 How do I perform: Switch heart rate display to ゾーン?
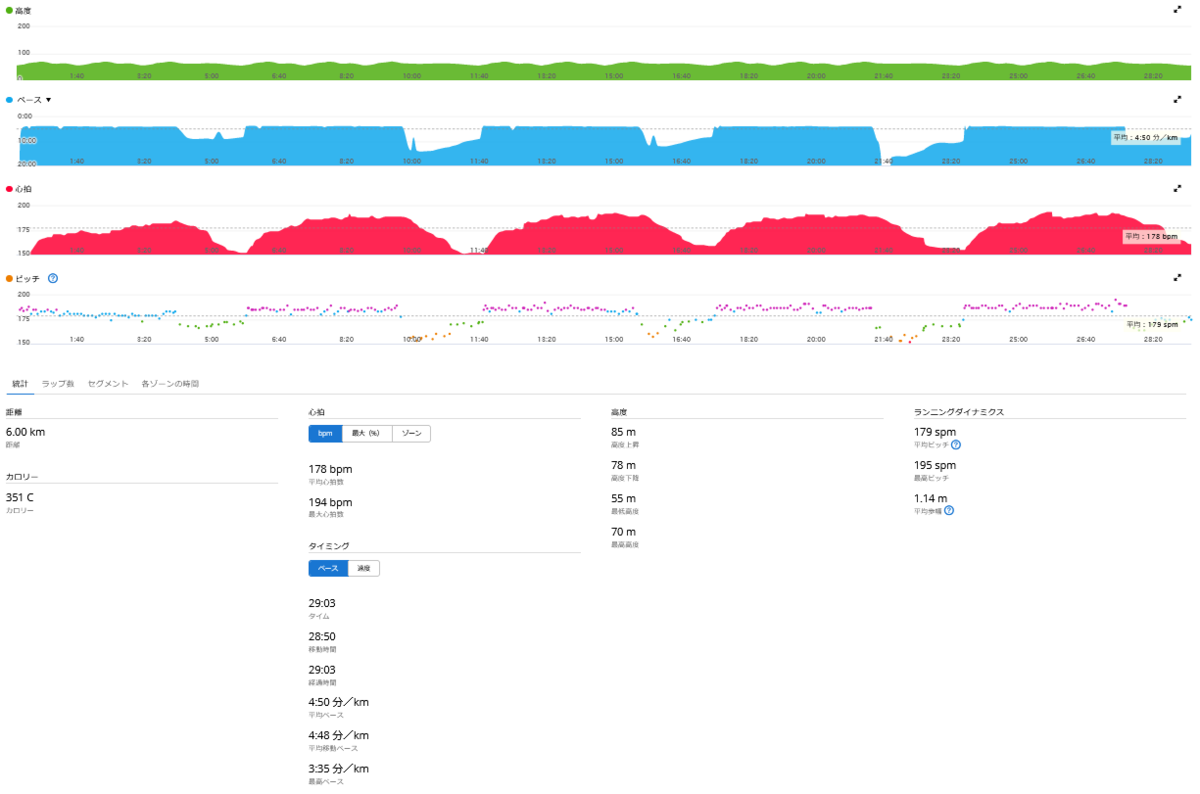[x=411, y=433]
